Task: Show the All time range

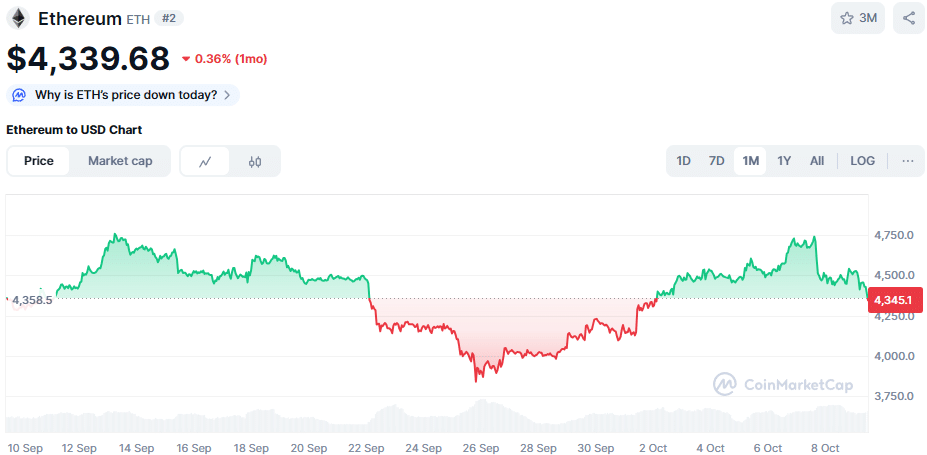Action: click(x=817, y=161)
